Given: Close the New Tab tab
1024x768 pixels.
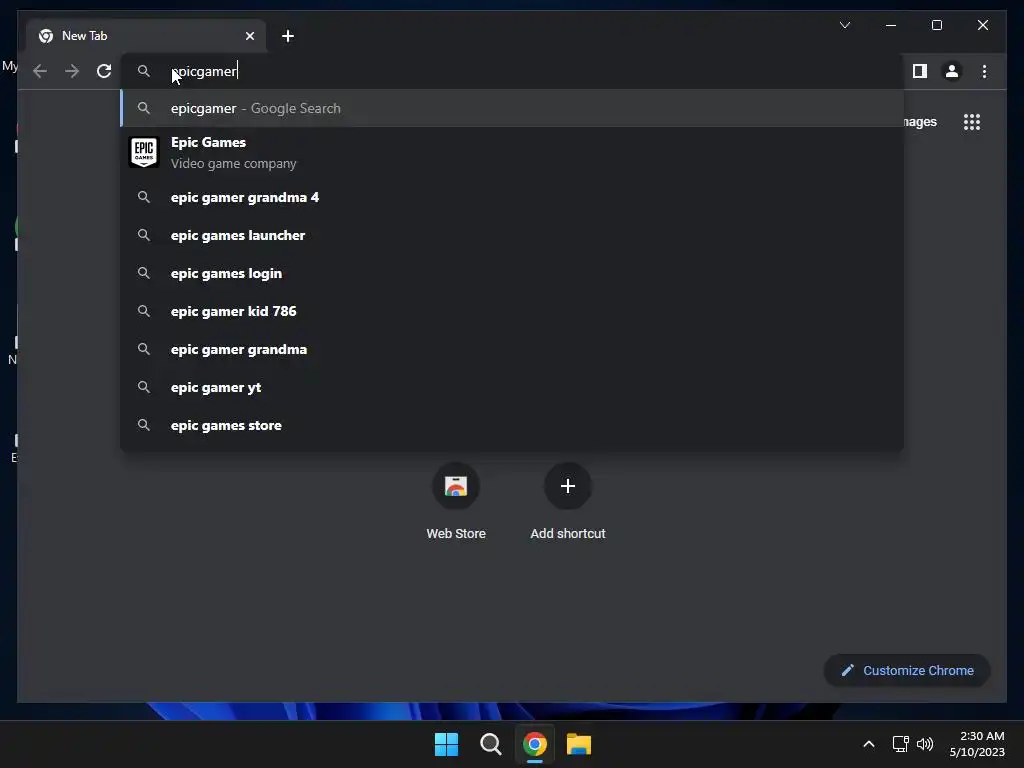Looking at the screenshot, I should pyautogui.click(x=249, y=36).
